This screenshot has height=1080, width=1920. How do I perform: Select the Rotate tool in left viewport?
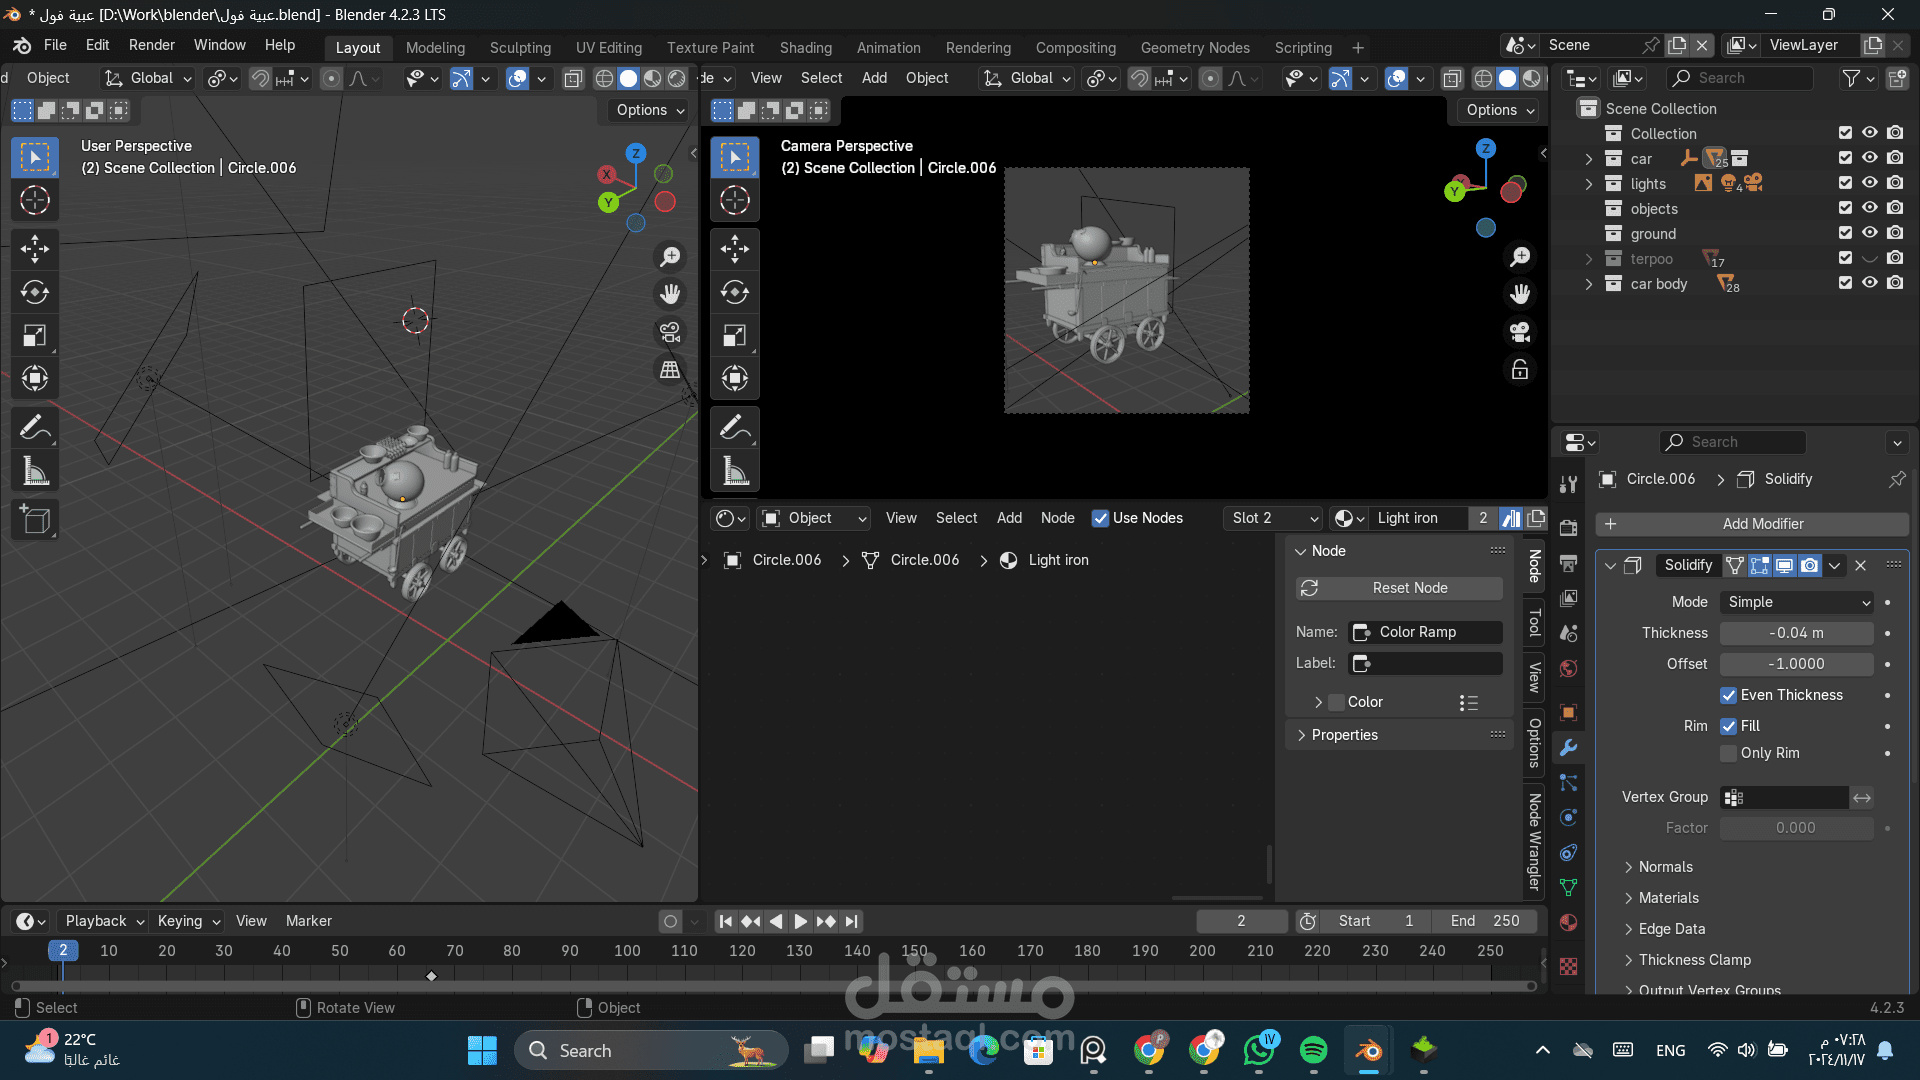pos(35,292)
